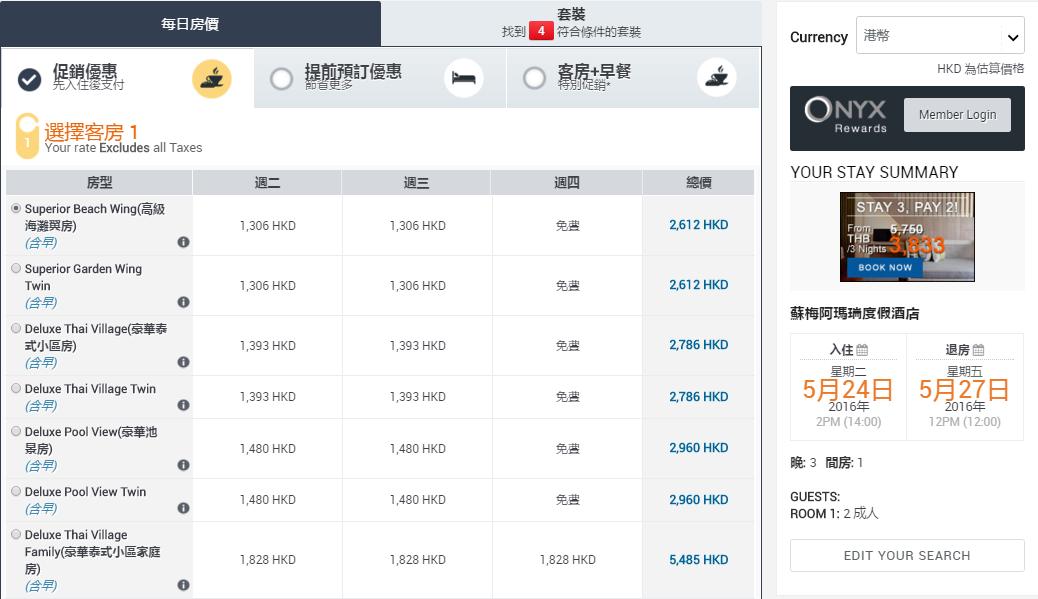Click the breakfast icon beside 客房+早餐
Screen dimensions: 1038x599
click(716, 78)
